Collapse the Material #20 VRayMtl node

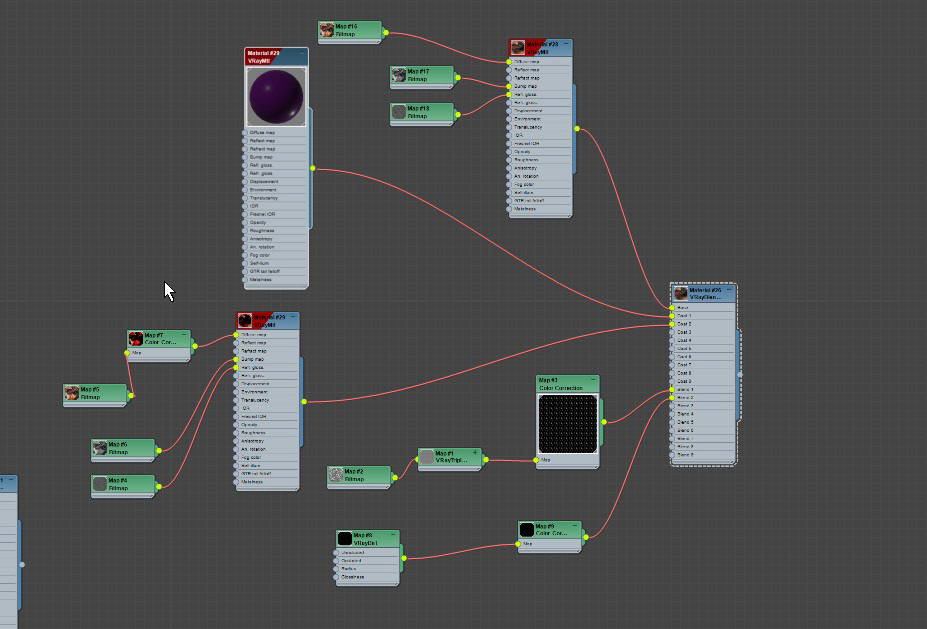(302, 53)
